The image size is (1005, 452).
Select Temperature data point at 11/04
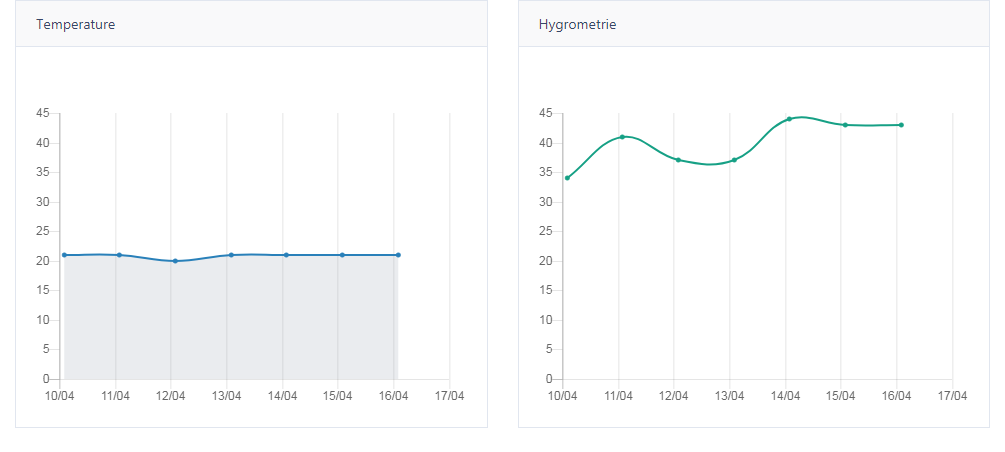(x=119, y=255)
